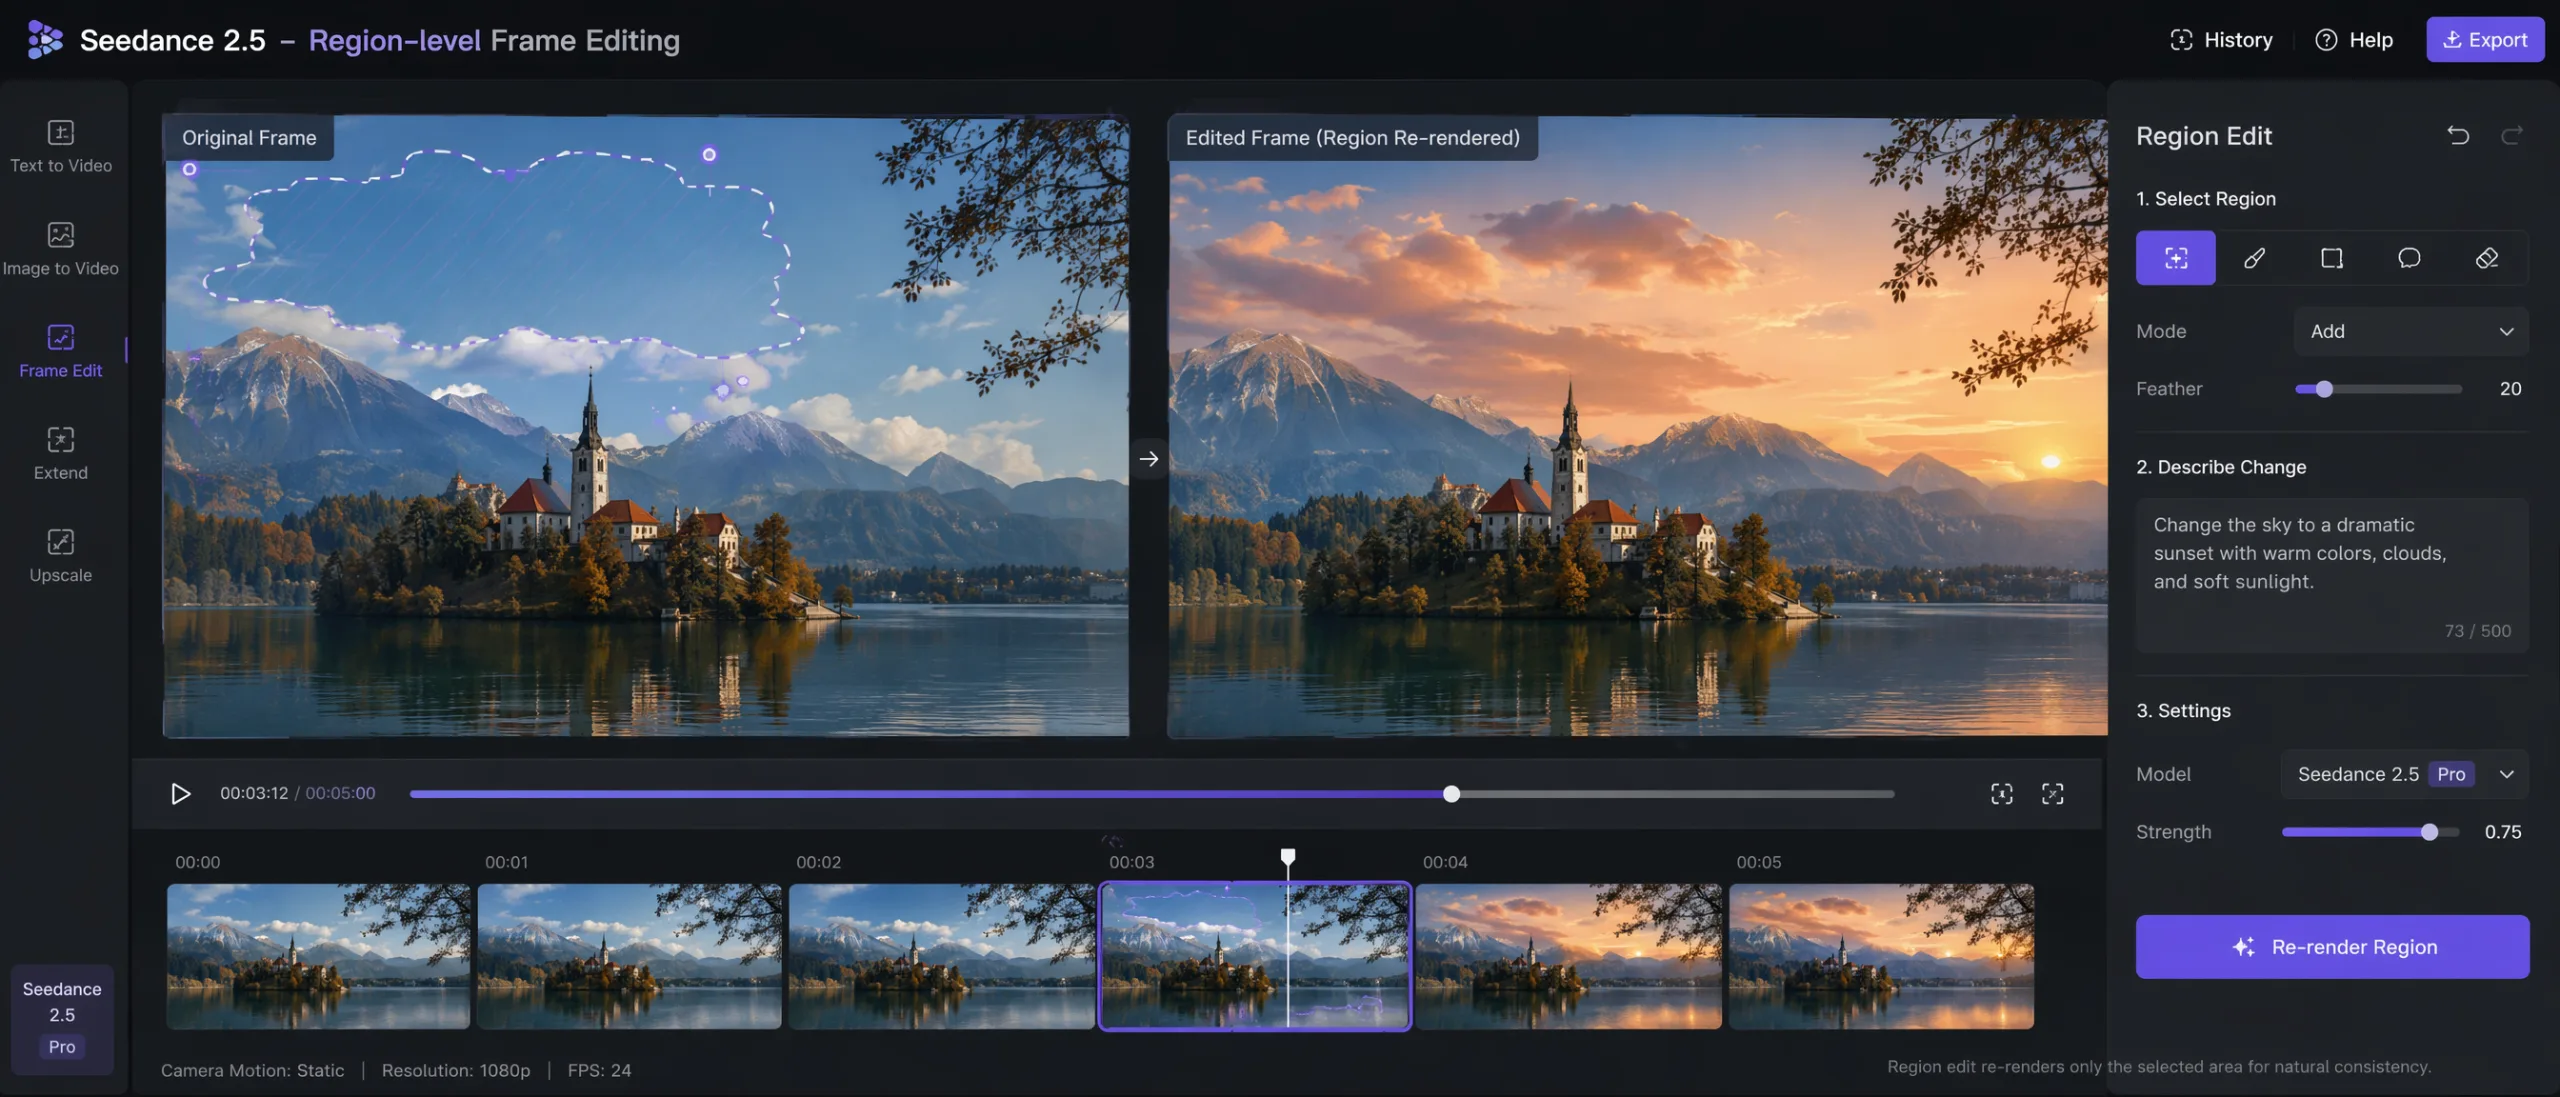
Task: Select the highlighted 00:03 timeline thumbnail
Action: [x=1255, y=956]
